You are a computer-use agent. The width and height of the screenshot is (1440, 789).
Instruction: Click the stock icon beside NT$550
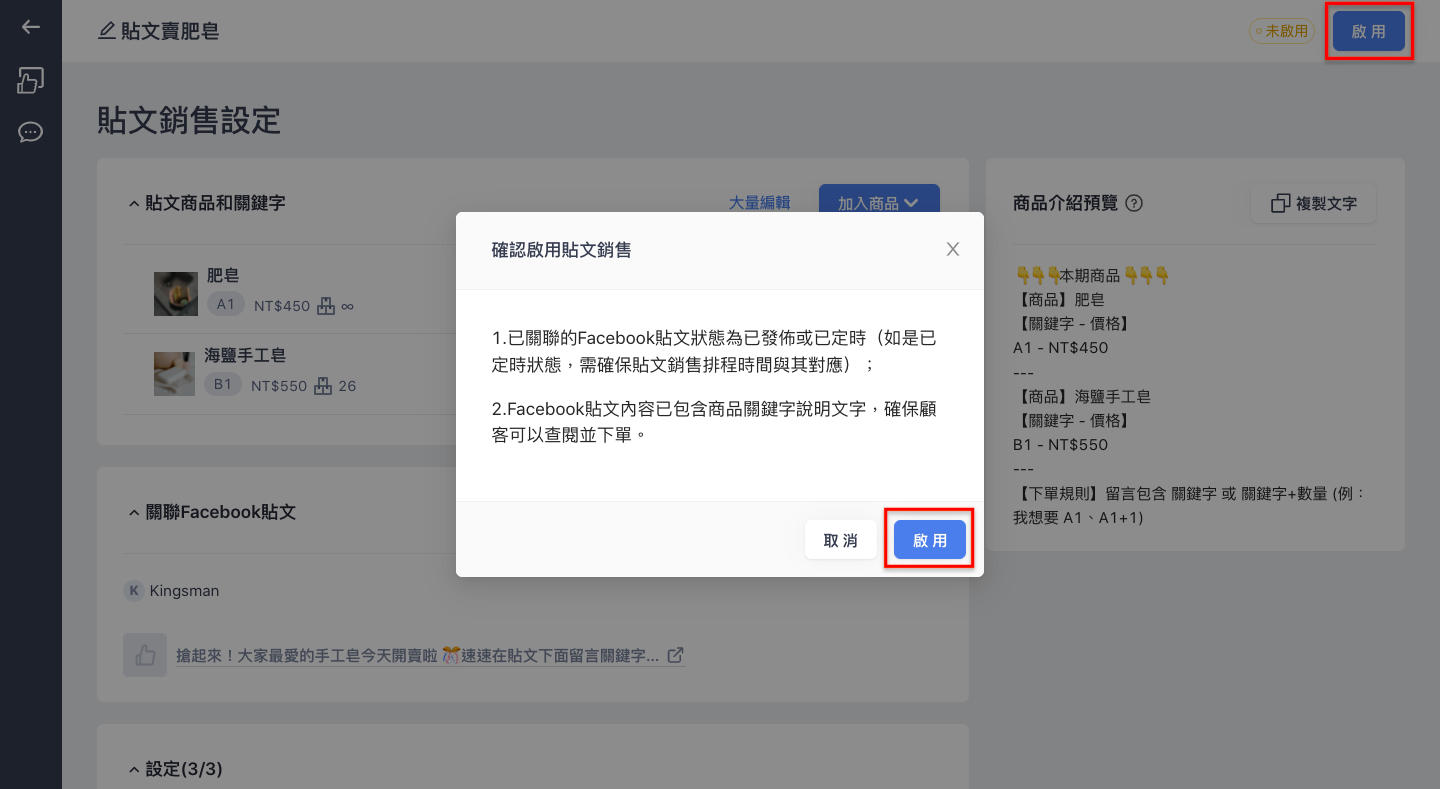[x=322, y=385]
